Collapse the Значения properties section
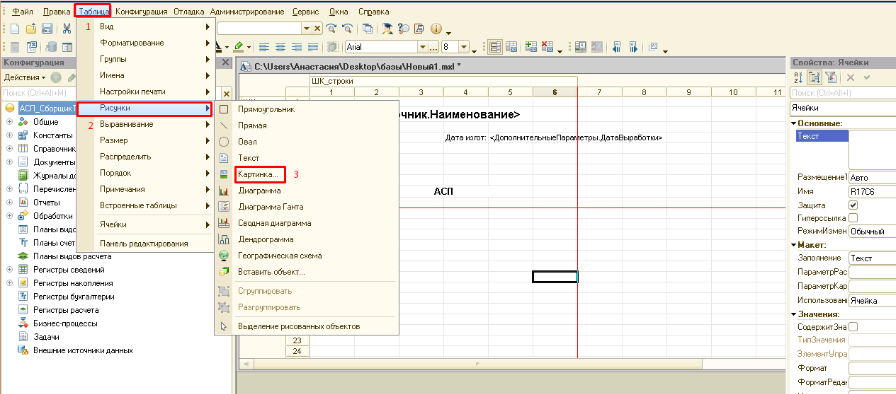Viewport: 896px width, 394px height. tap(794, 314)
